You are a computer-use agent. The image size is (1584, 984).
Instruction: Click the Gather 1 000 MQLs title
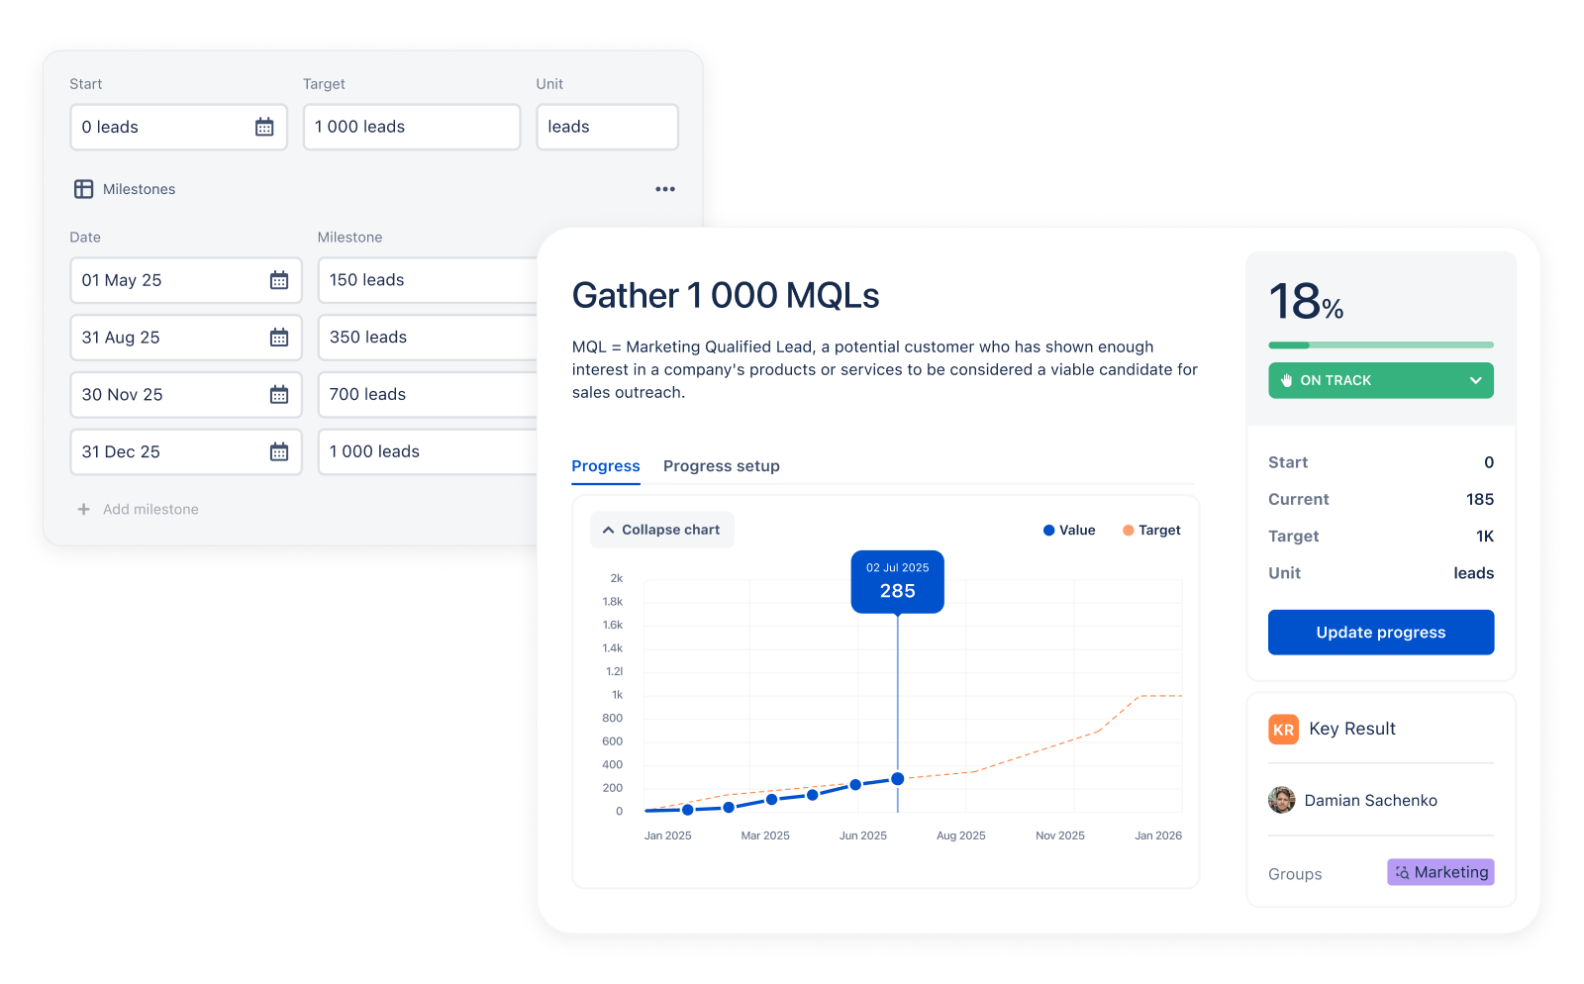click(x=726, y=296)
